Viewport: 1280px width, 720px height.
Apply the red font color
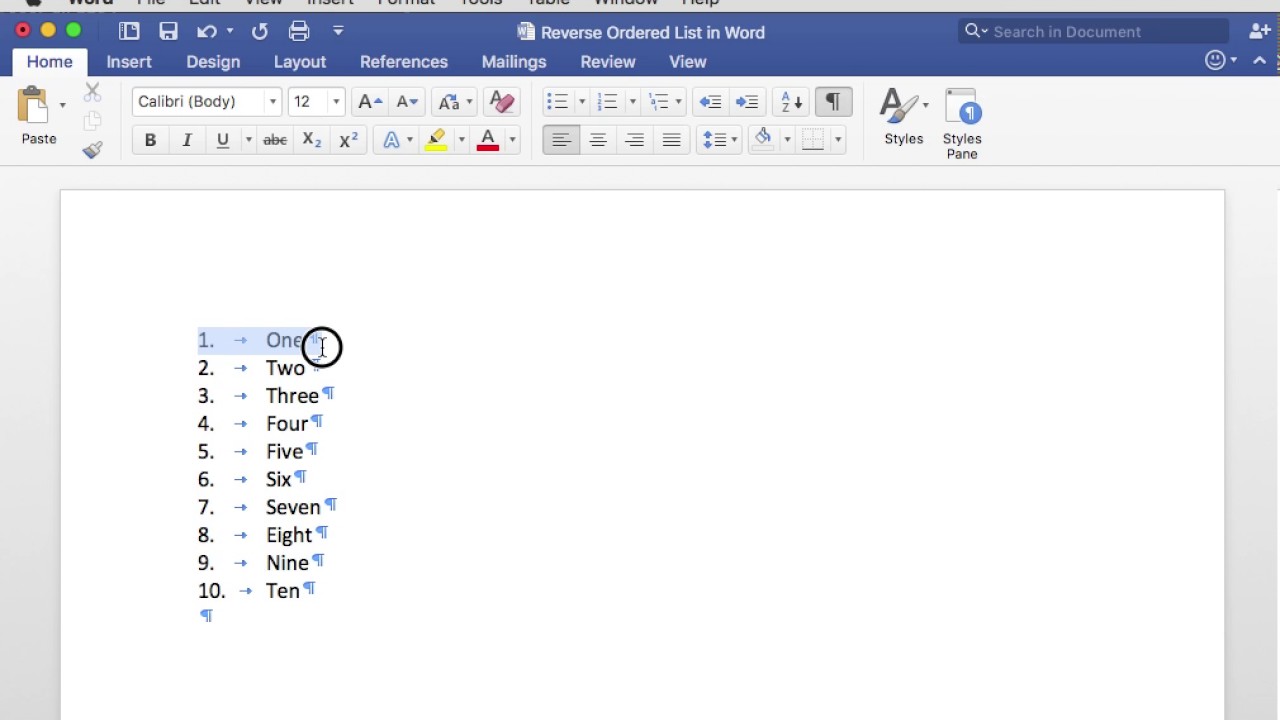click(x=488, y=141)
